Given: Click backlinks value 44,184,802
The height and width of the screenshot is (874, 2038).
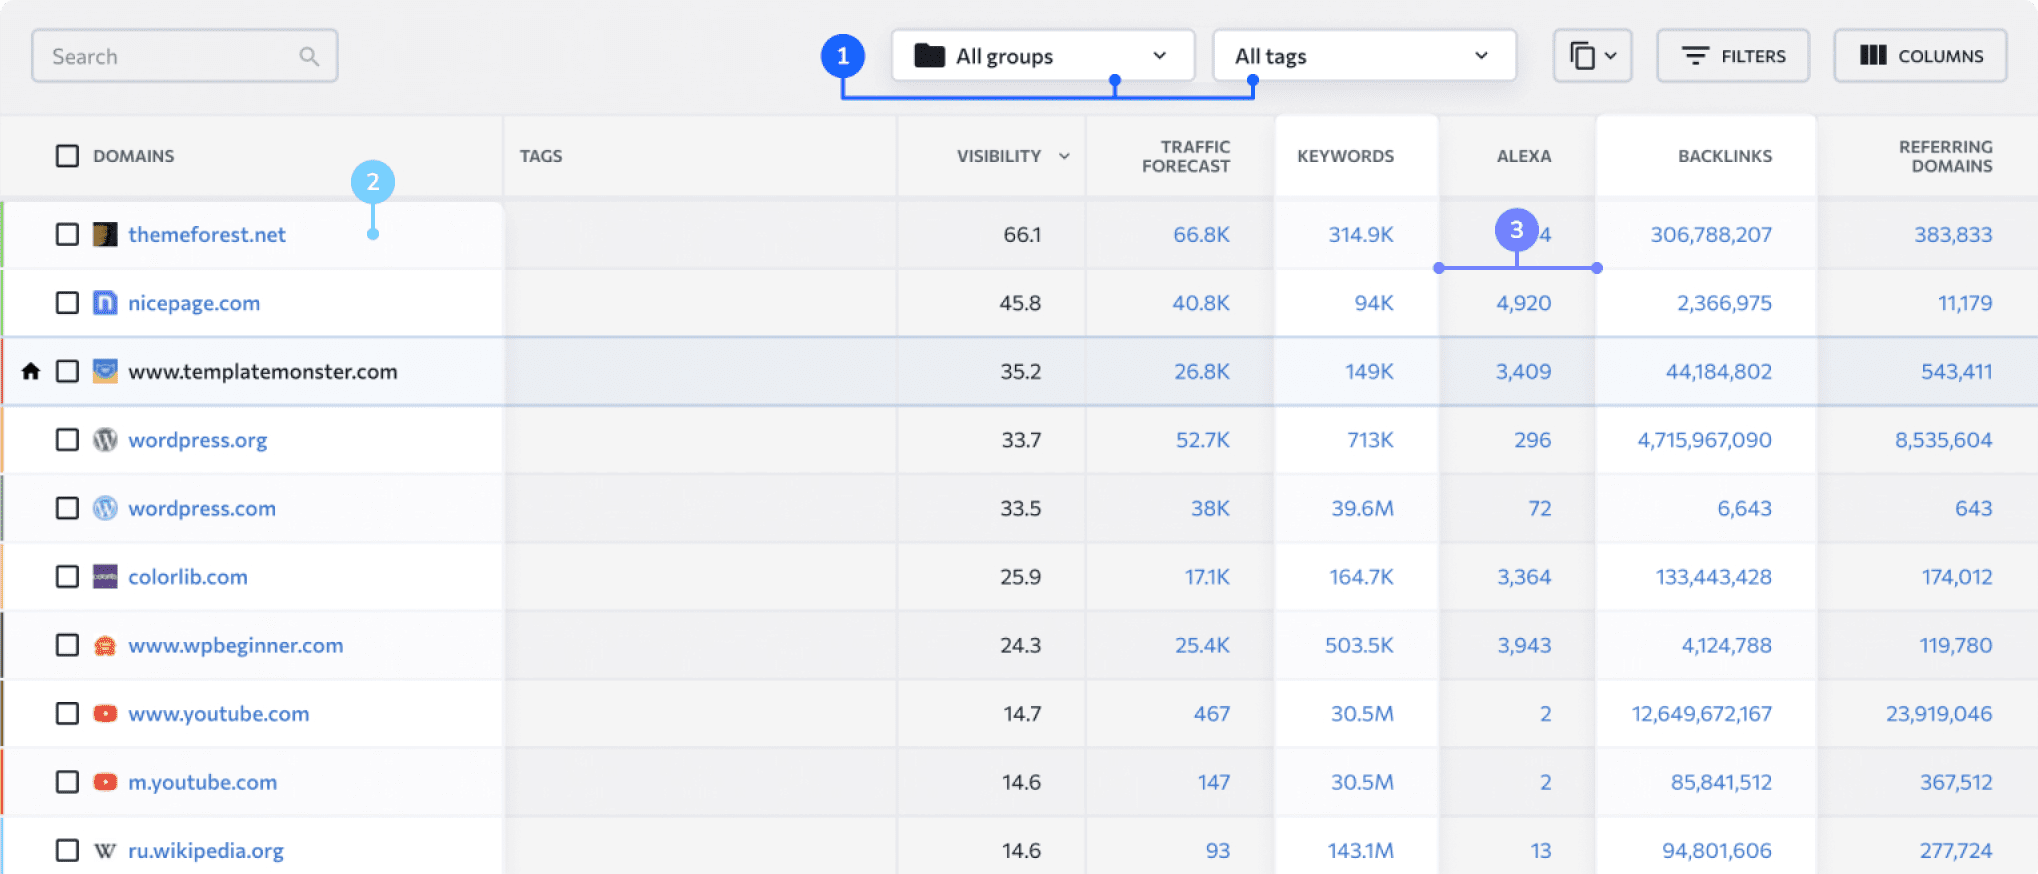Looking at the screenshot, I should pyautogui.click(x=1719, y=371).
